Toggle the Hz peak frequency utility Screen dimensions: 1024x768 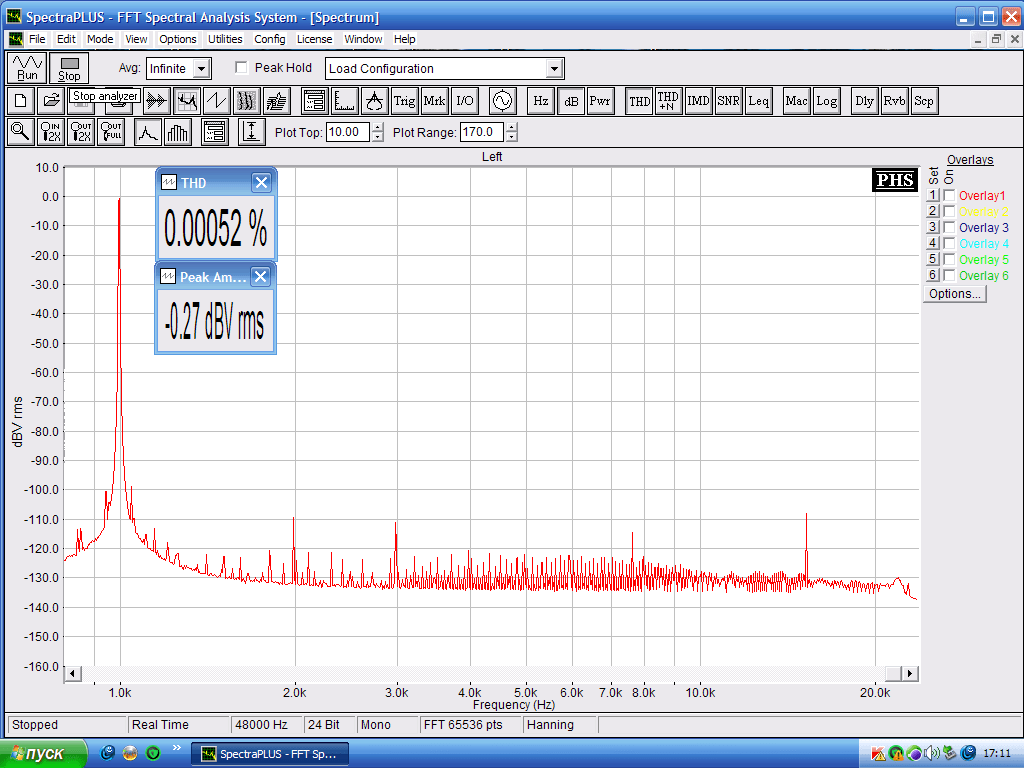541,101
